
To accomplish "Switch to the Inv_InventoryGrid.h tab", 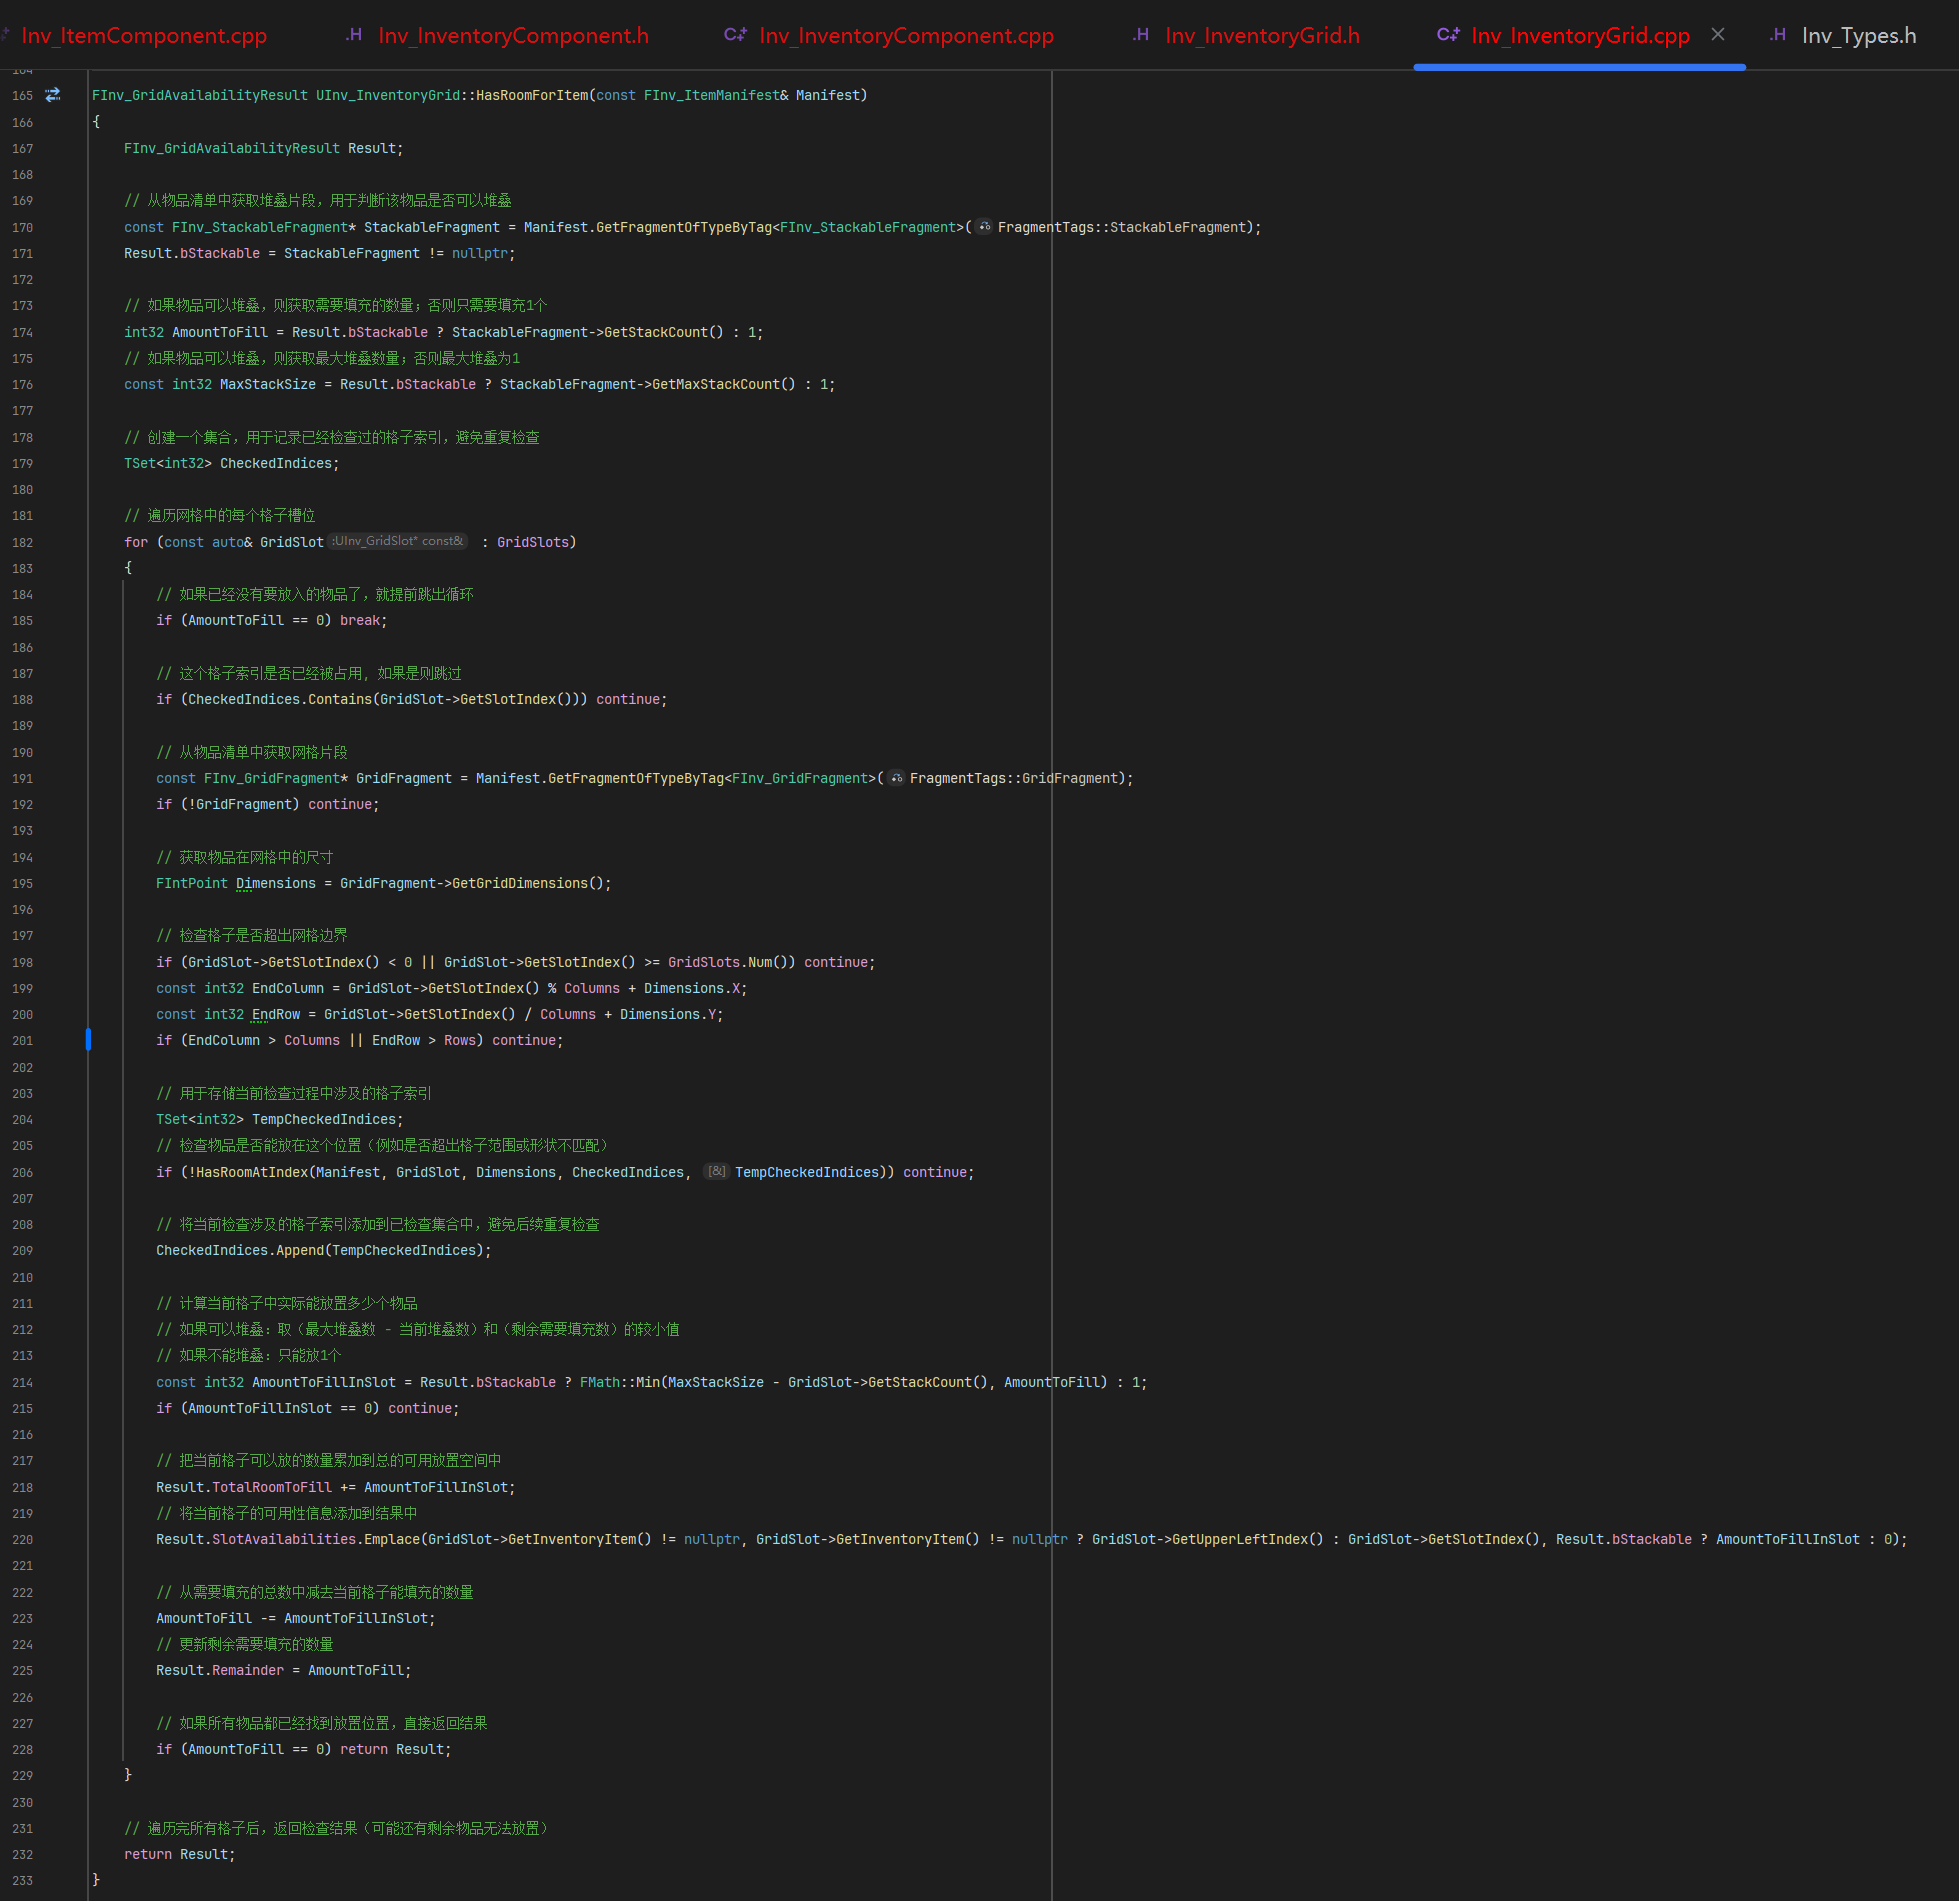I will tap(1262, 36).
